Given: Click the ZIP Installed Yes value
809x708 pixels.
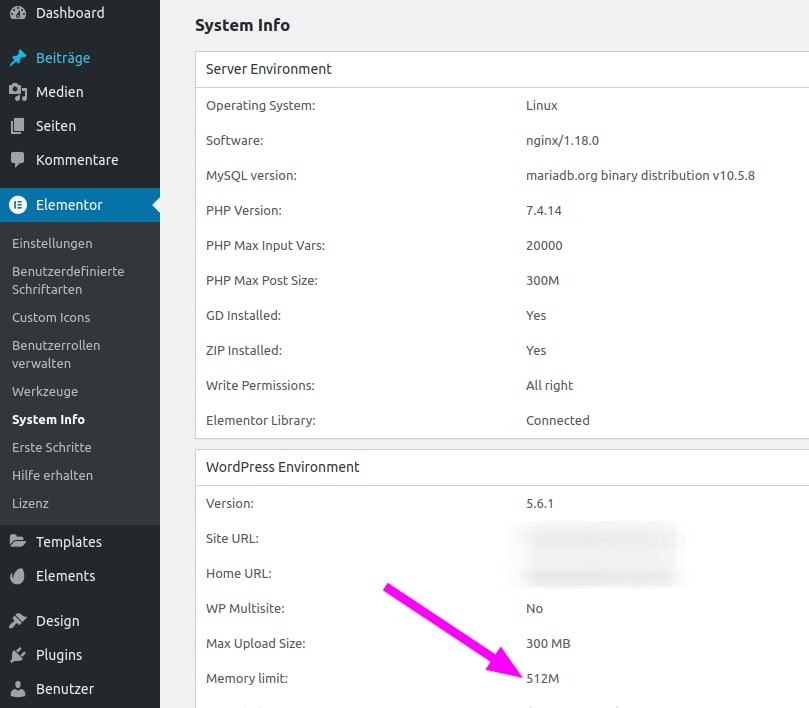Looking at the screenshot, I should (x=536, y=350).
